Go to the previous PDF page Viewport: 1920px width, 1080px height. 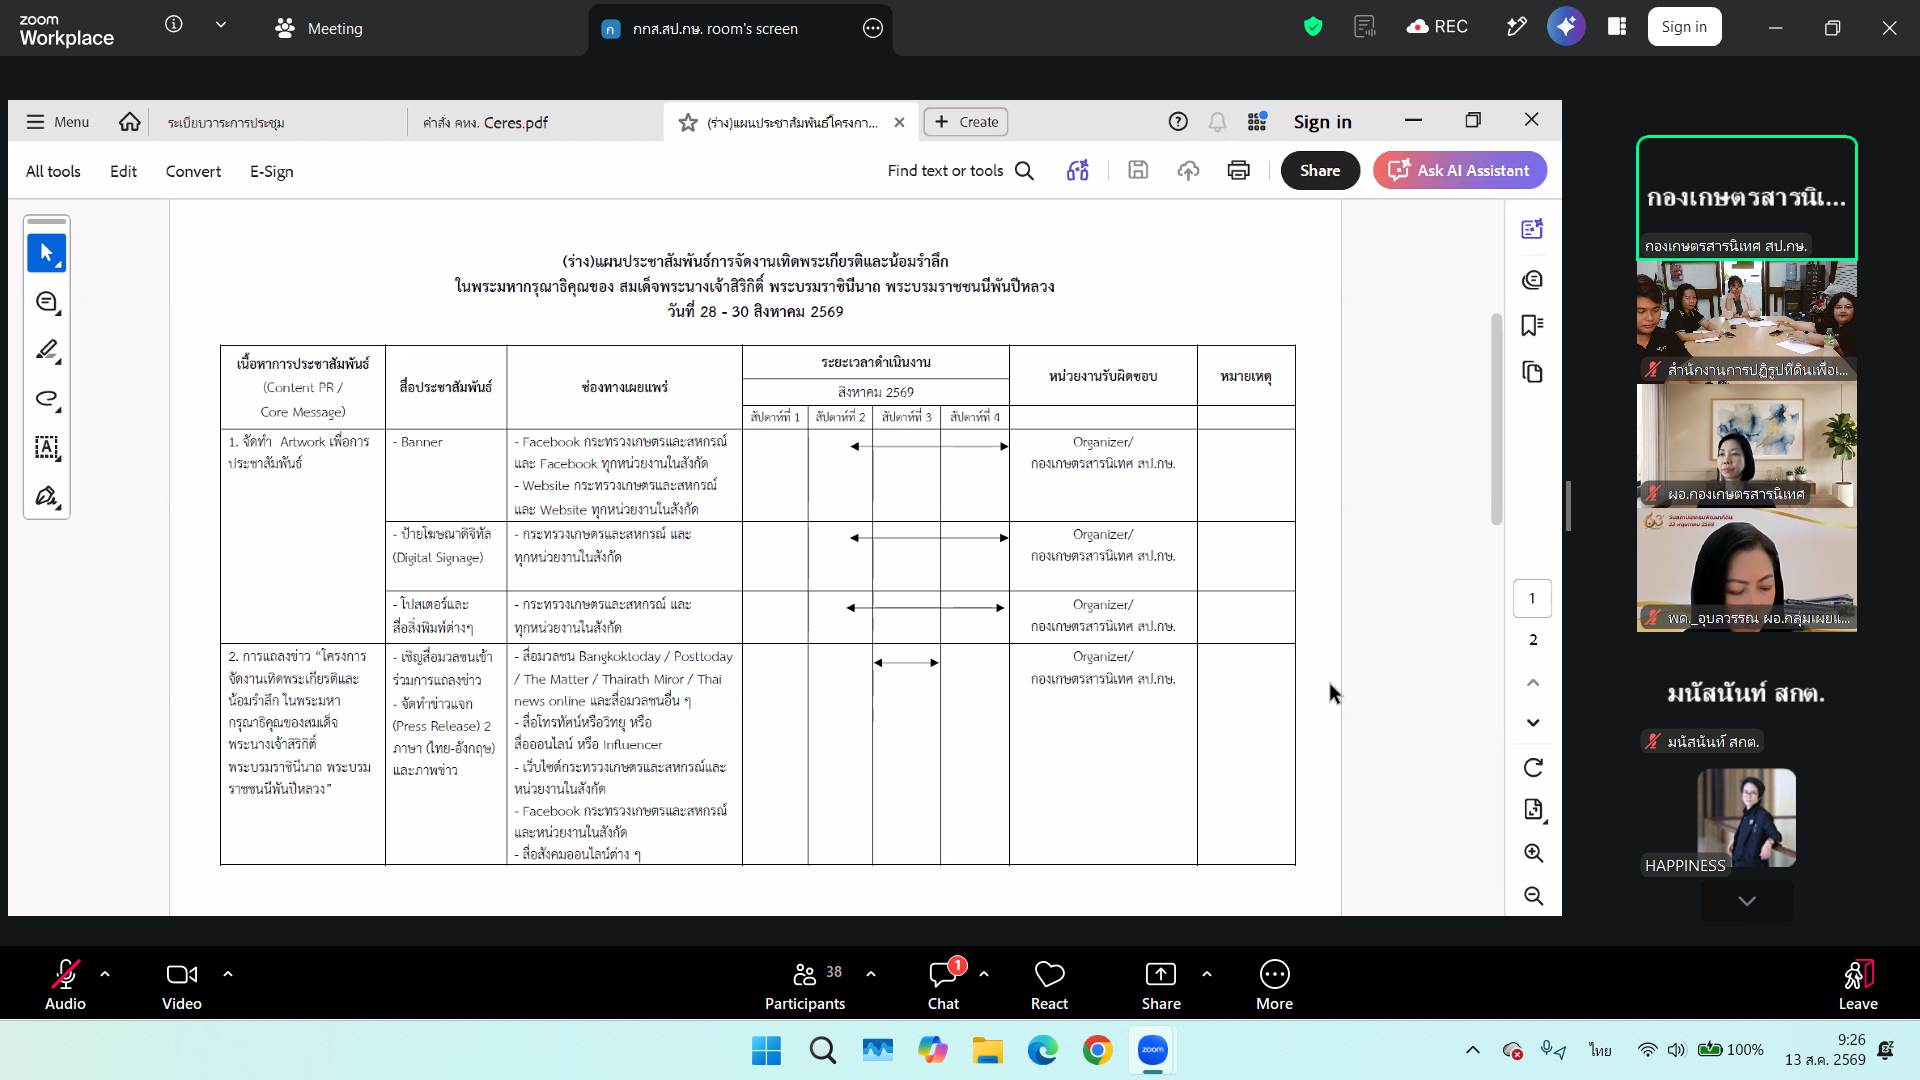point(1533,683)
